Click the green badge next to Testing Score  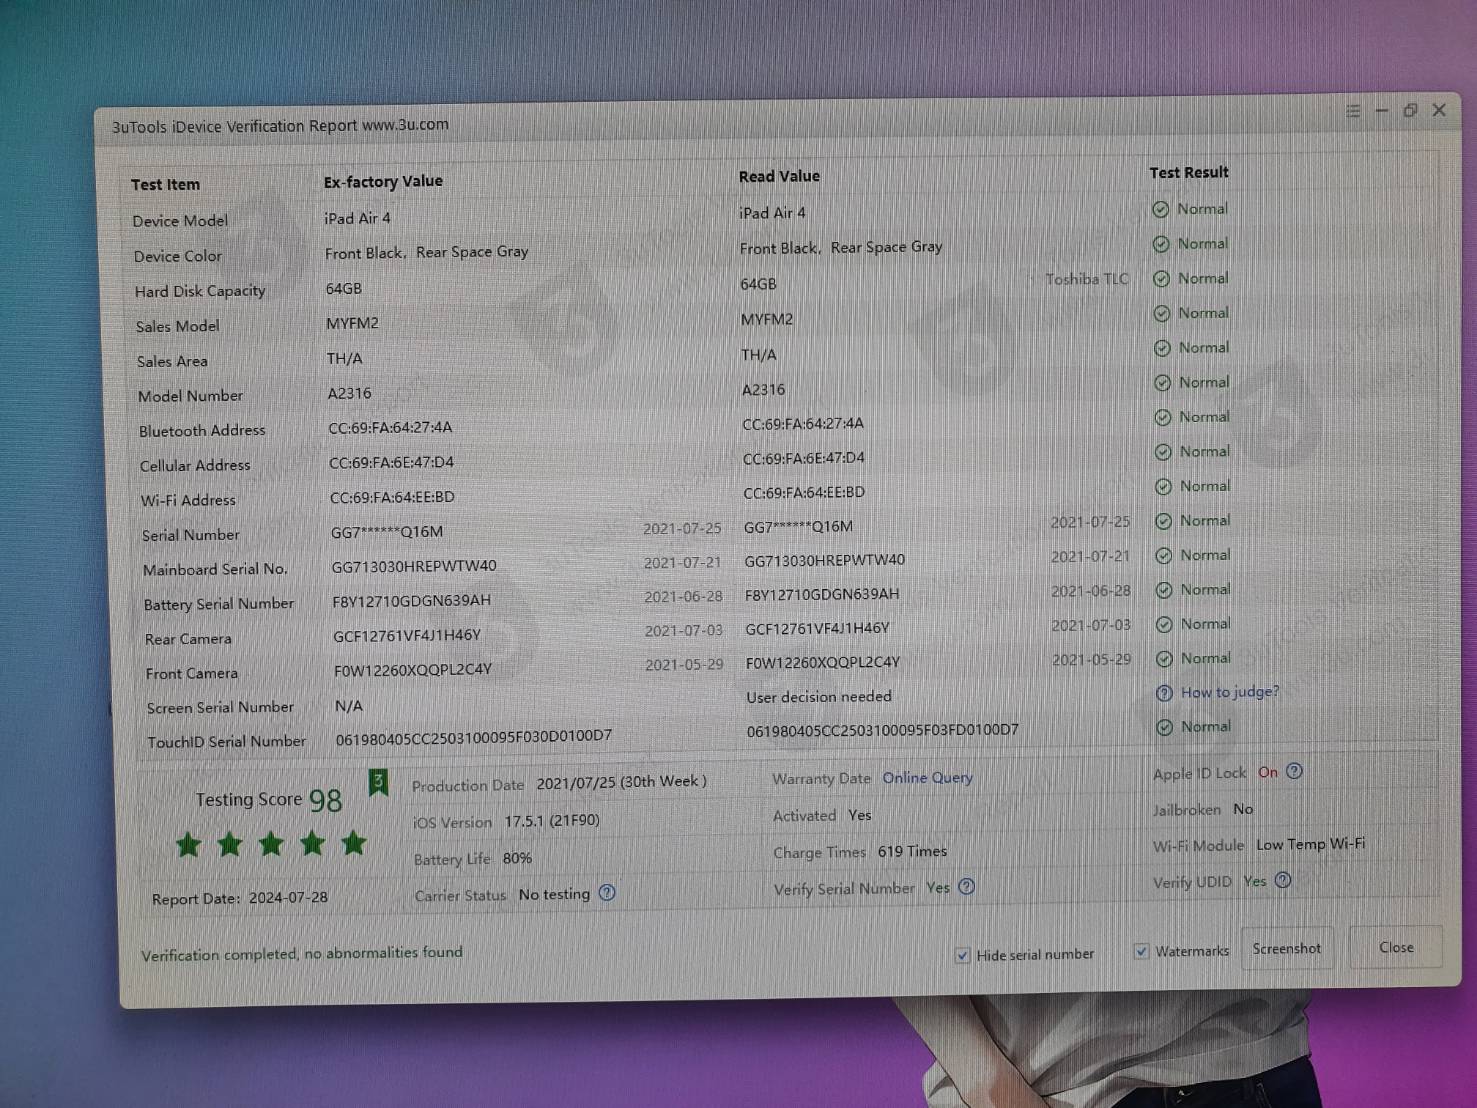pyautogui.click(x=378, y=782)
